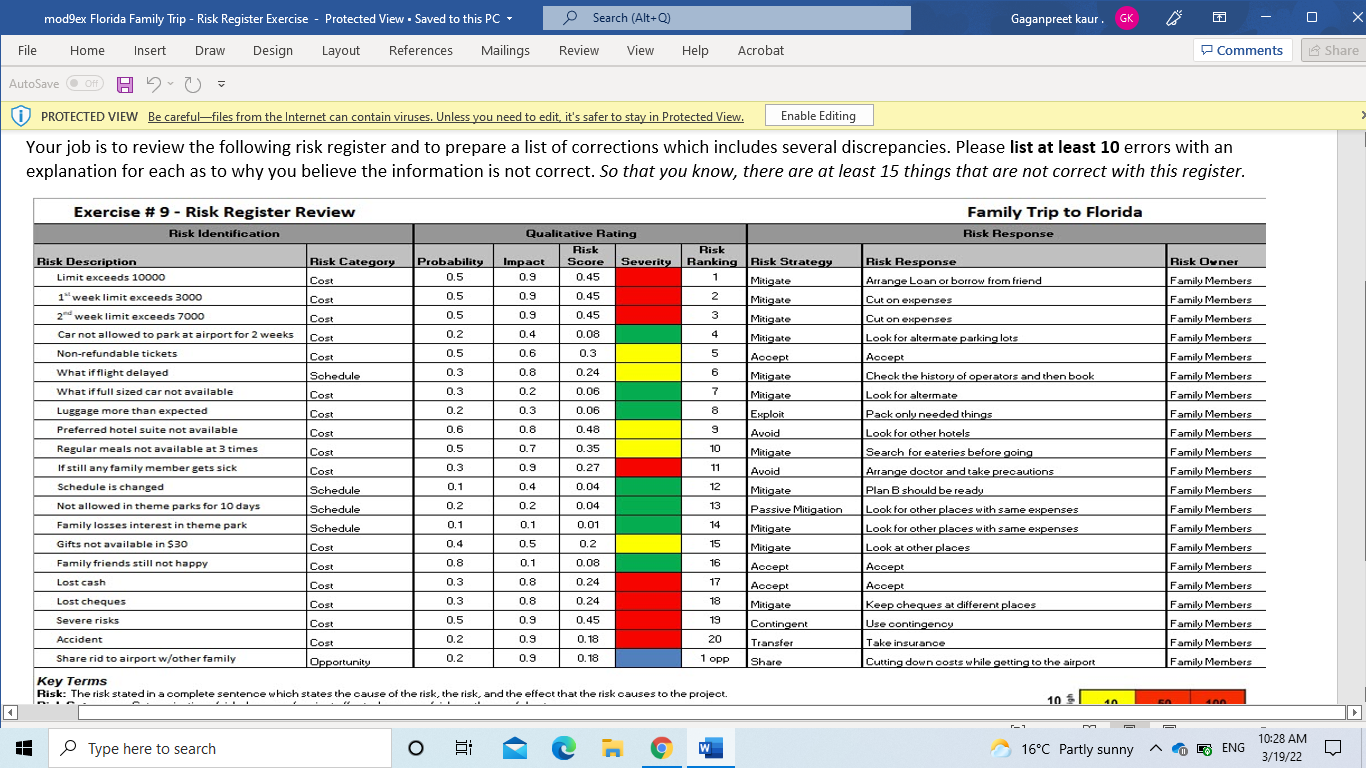This screenshot has width=1366, height=768.
Task: Show hidden system tray icons
Action: (x=1156, y=749)
